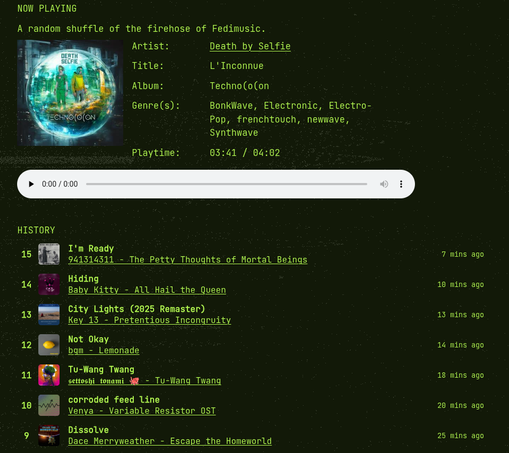
Task: Click the track title Hiding
Action: 83,279
